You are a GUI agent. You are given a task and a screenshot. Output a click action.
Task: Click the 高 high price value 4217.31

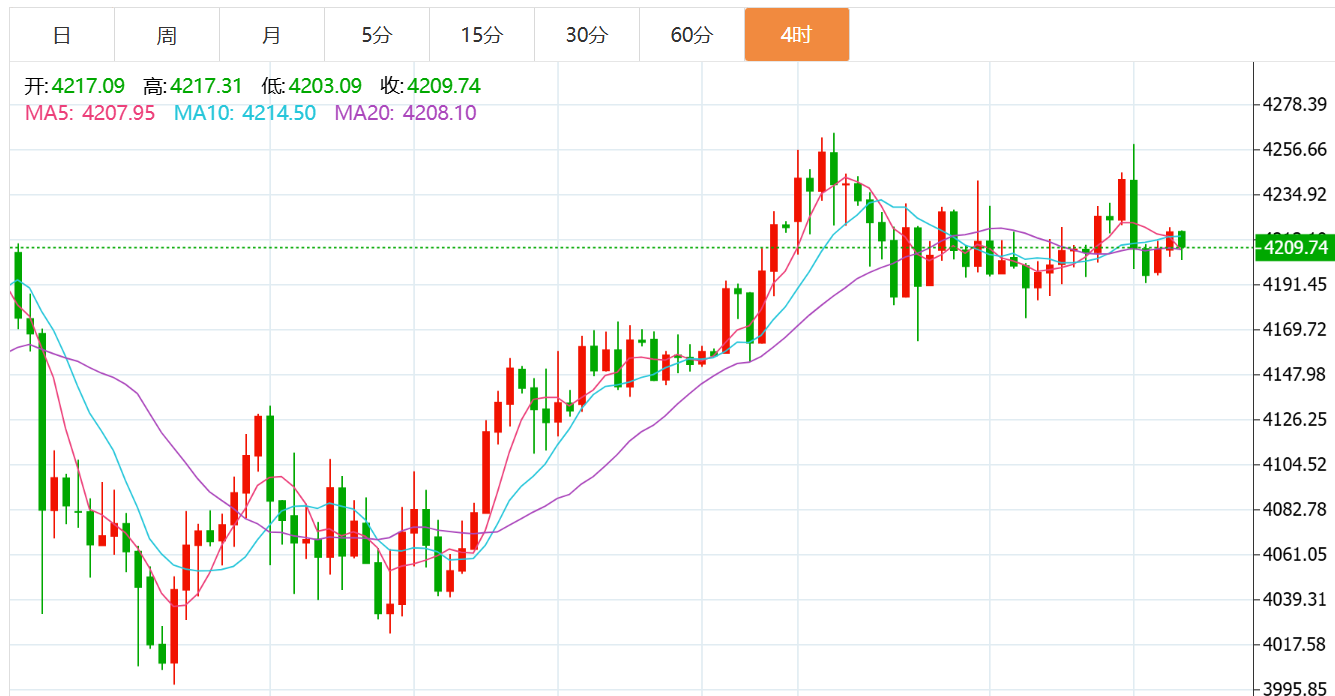pyautogui.click(x=207, y=86)
